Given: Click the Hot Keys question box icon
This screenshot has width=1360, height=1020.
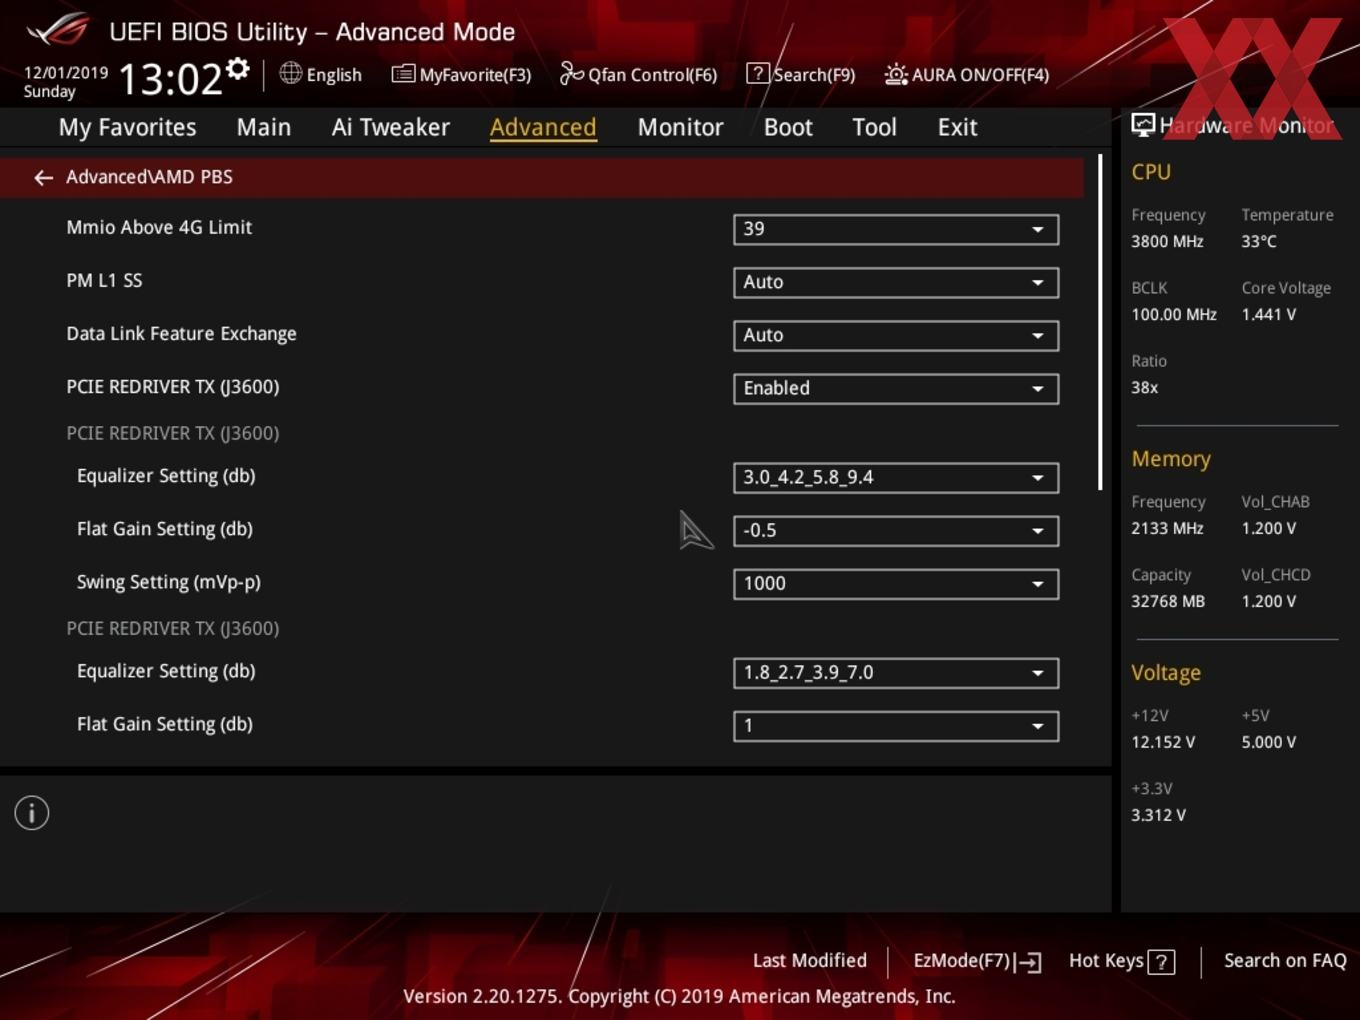Looking at the screenshot, I should pyautogui.click(x=1161, y=962).
